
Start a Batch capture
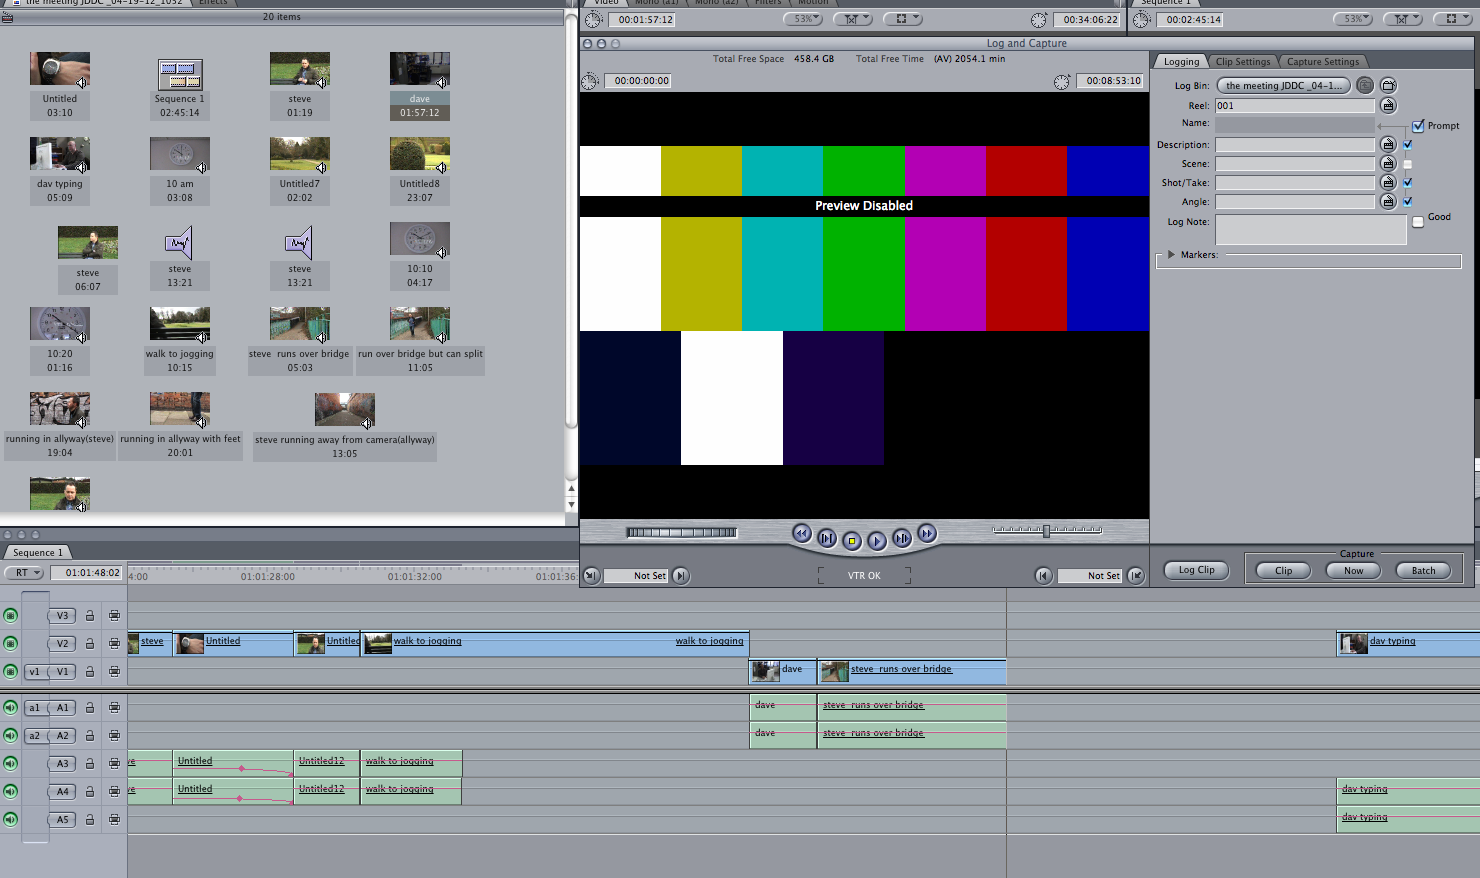(x=1422, y=570)
